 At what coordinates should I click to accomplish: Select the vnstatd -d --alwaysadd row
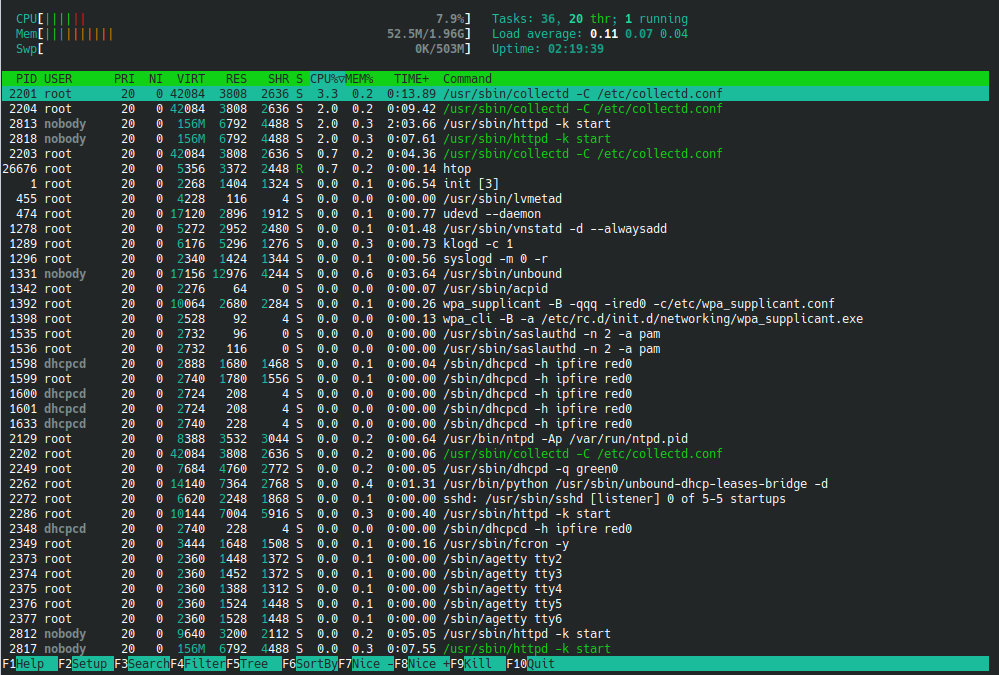click(495, 228)
